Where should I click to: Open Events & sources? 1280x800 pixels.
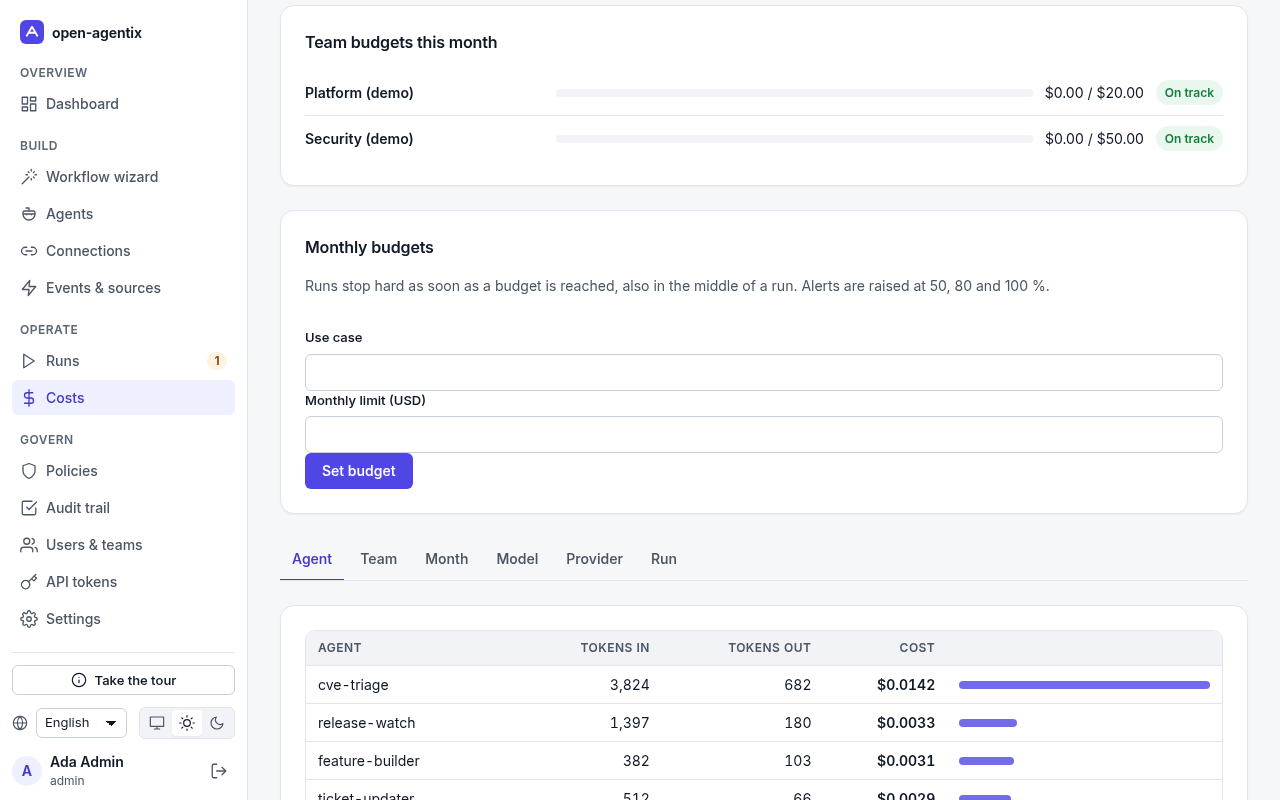point(123,288)
